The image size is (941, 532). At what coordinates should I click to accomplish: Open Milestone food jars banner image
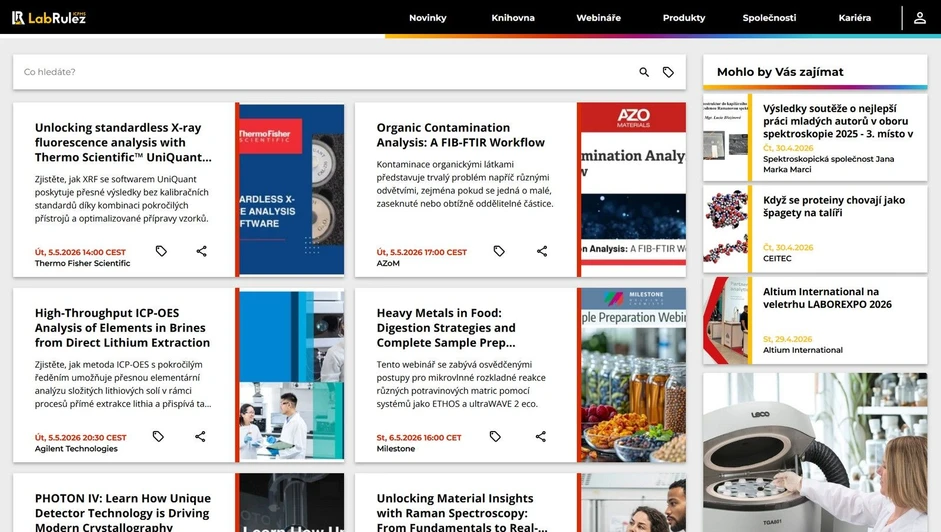(633, 375)
